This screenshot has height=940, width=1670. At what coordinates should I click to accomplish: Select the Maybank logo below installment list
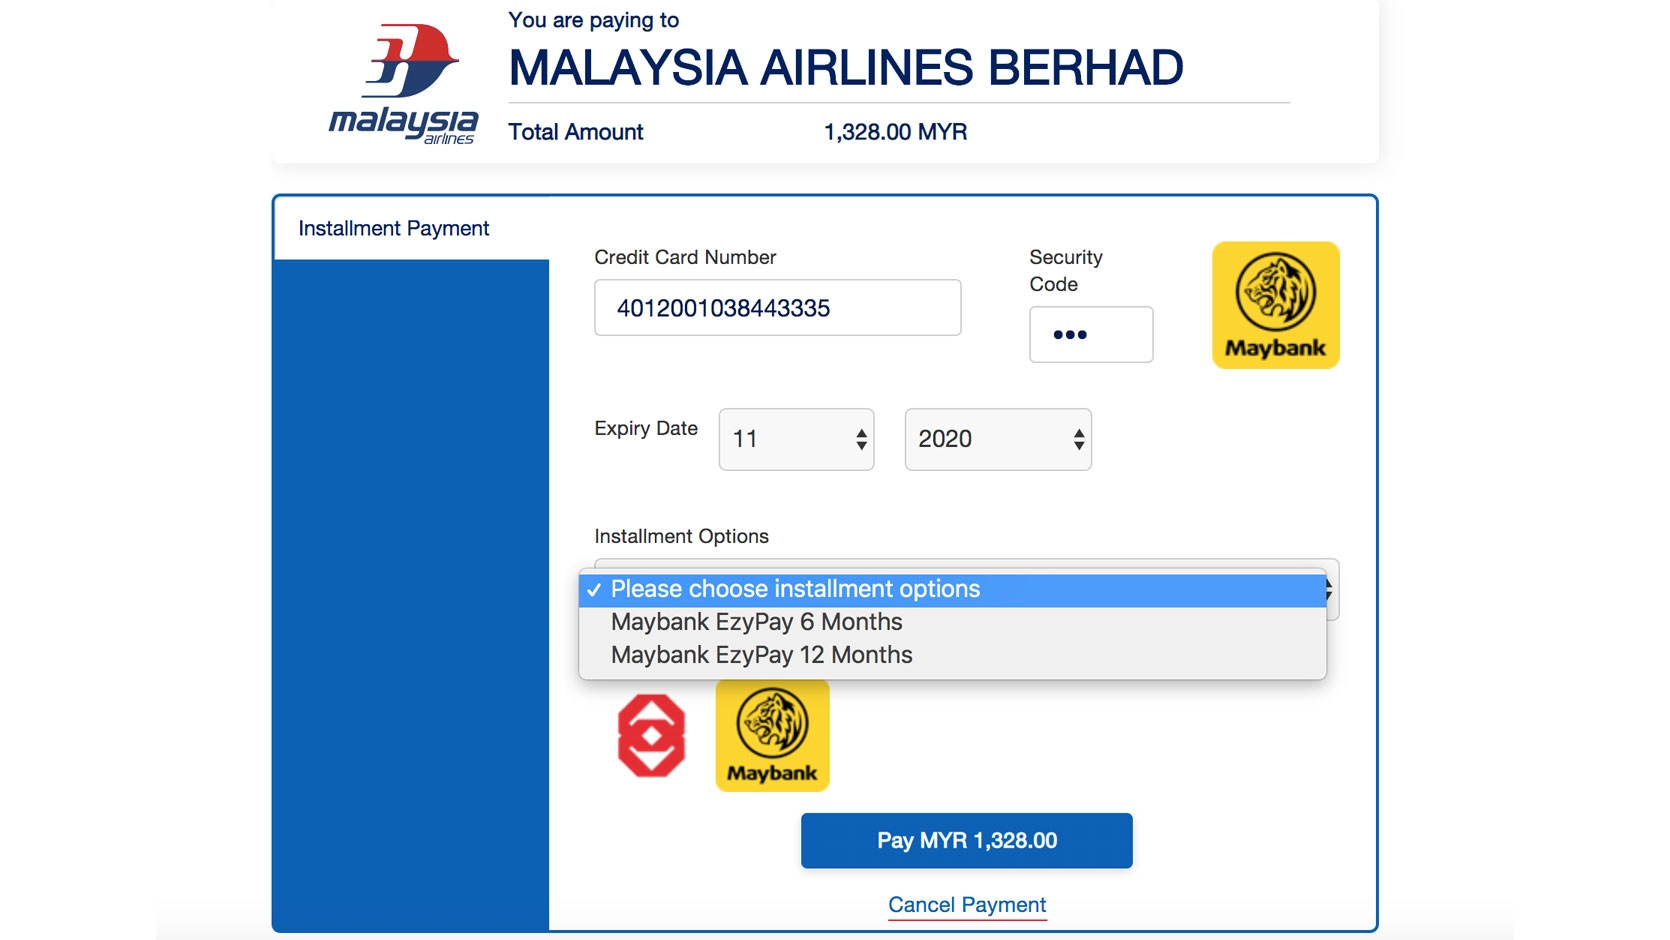tap(772, 736)
